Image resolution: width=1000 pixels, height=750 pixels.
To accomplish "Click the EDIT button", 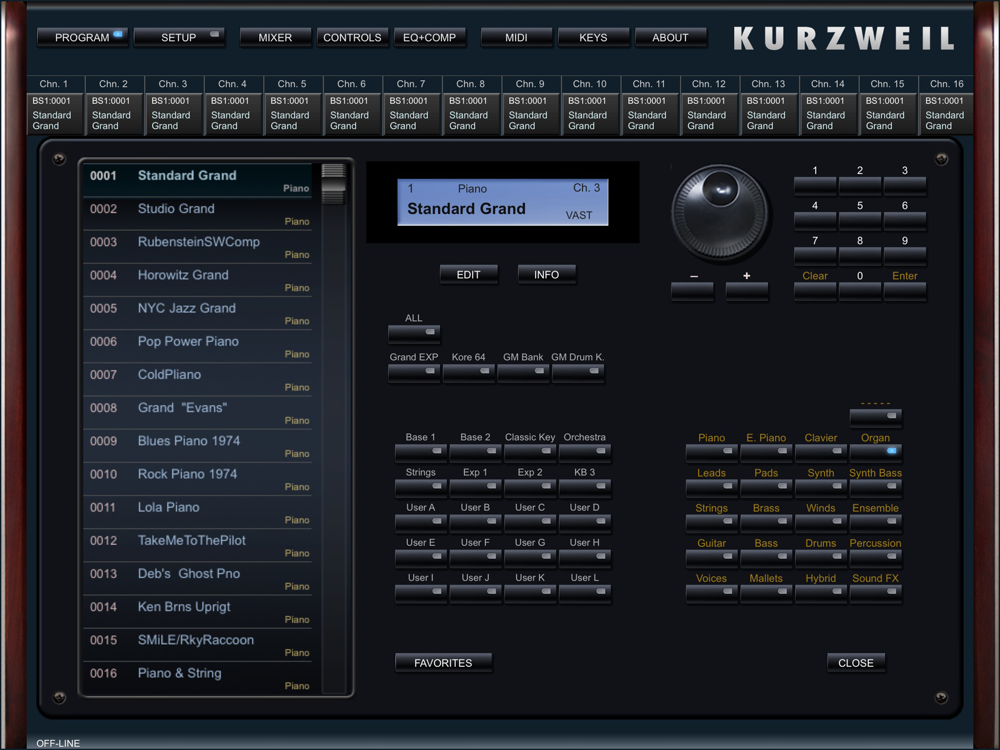I will 468,275.
